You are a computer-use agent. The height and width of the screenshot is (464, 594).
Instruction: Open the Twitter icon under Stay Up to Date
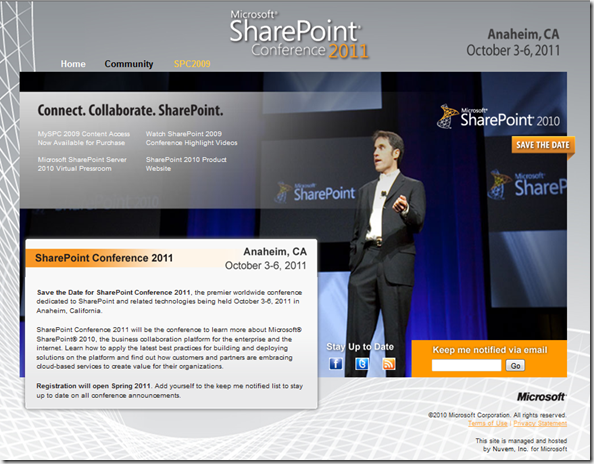pyautogui.click(x=362, y=364)
